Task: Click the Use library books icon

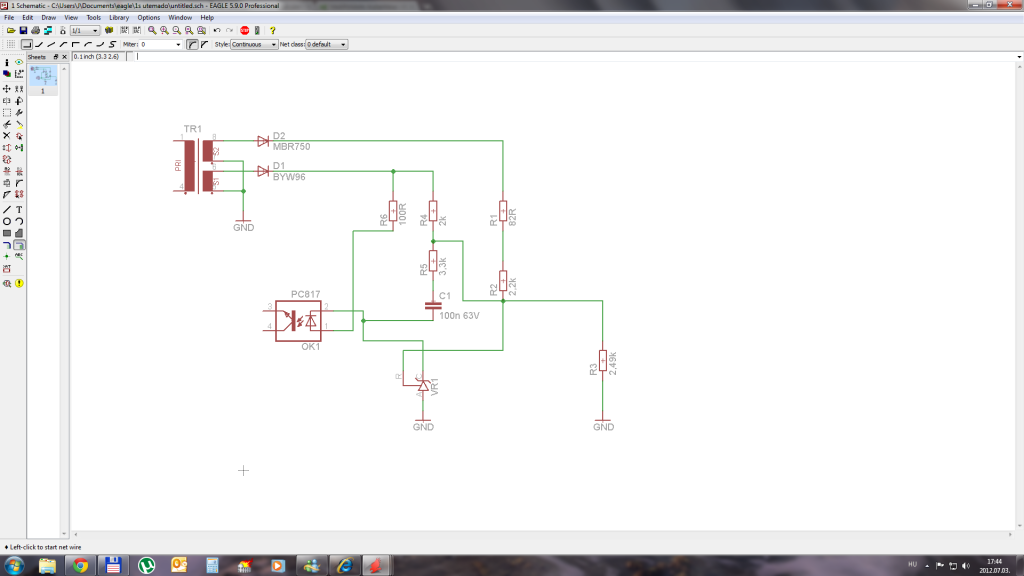Action: pos(109,31)
